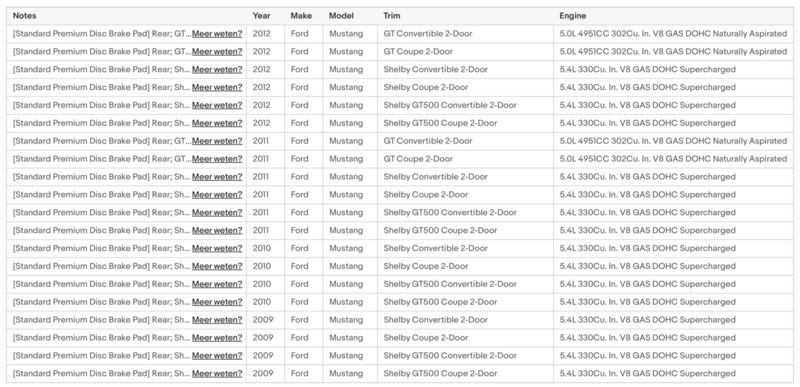Open Meer weten for 2010 Shelby Convertible
Image resolution: width=800 pixels, height=387 pixels.
tap(217, 248)
